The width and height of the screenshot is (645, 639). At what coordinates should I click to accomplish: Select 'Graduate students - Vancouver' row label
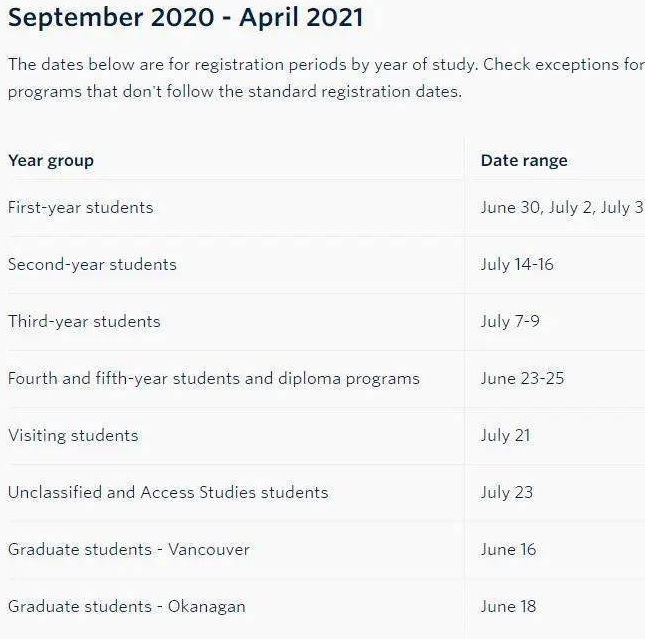(129, 550)
